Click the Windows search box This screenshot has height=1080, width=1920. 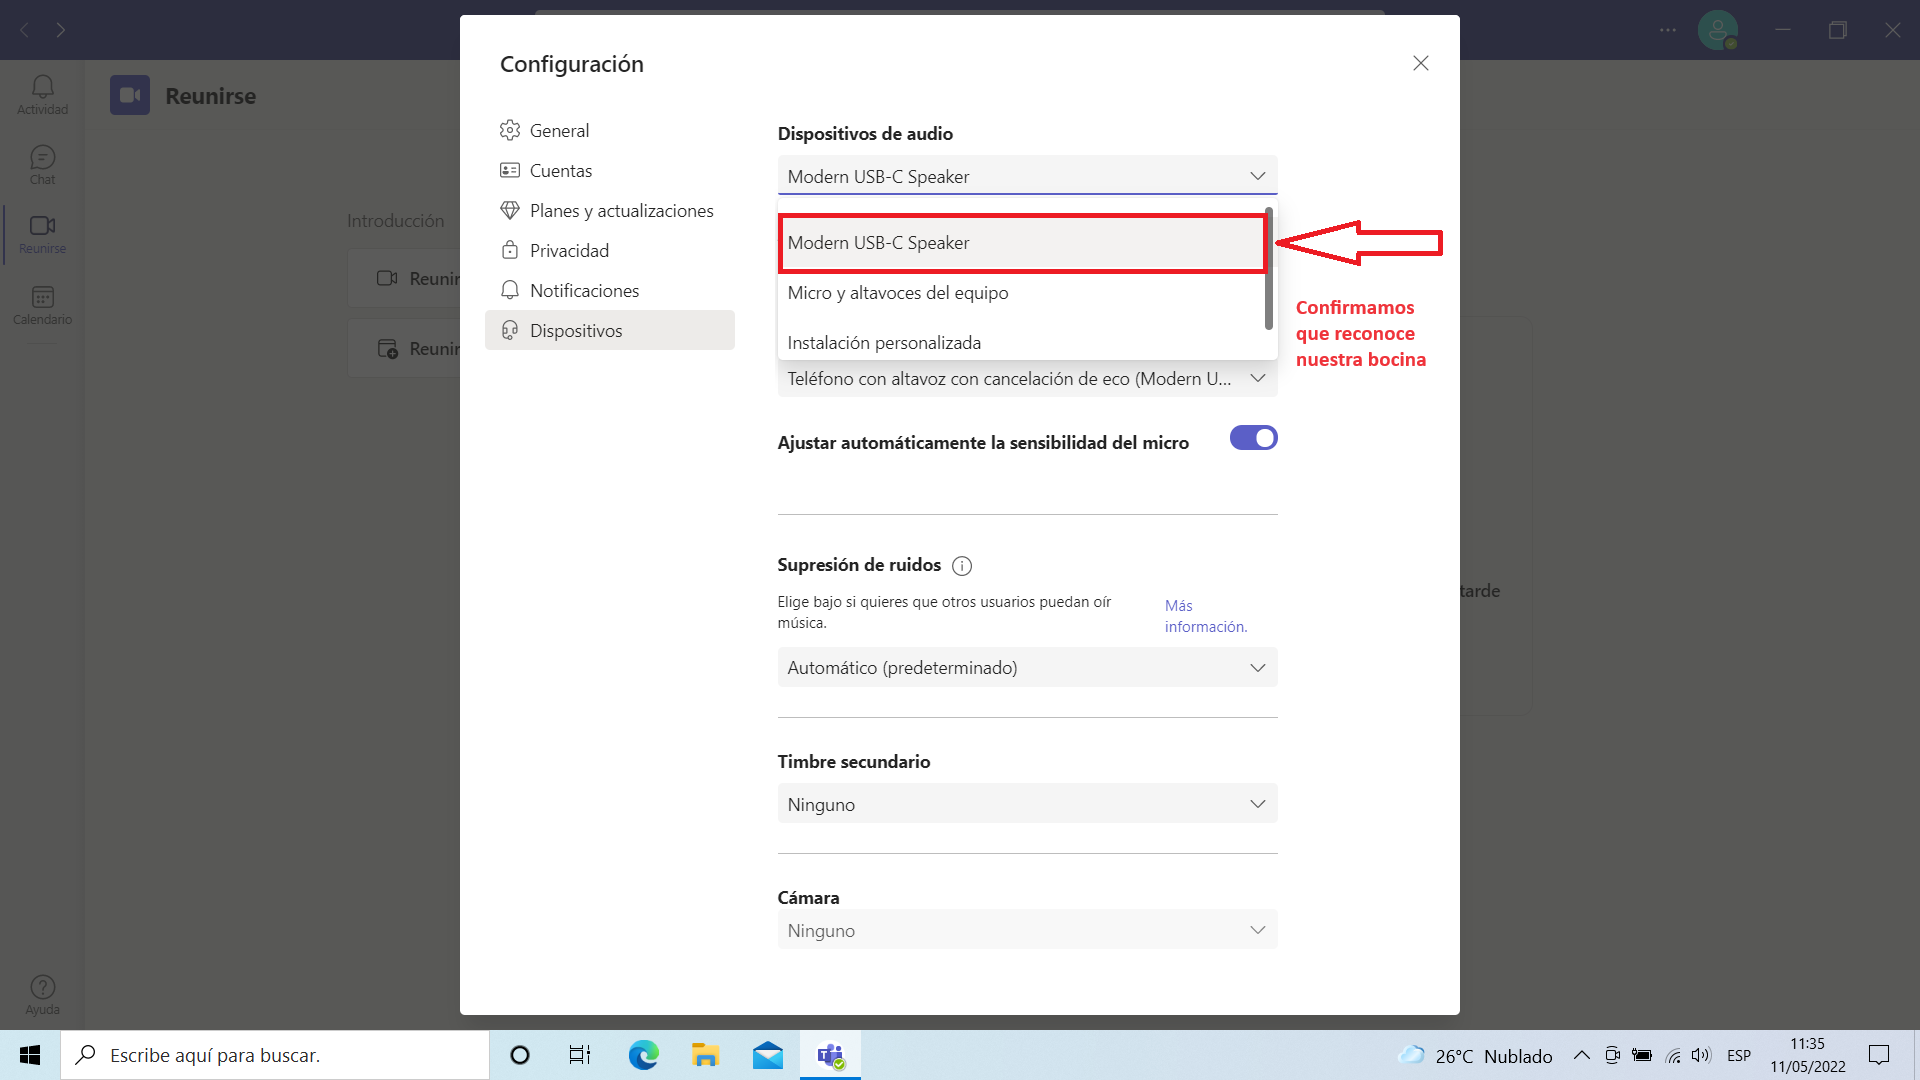coord(275,1055)
